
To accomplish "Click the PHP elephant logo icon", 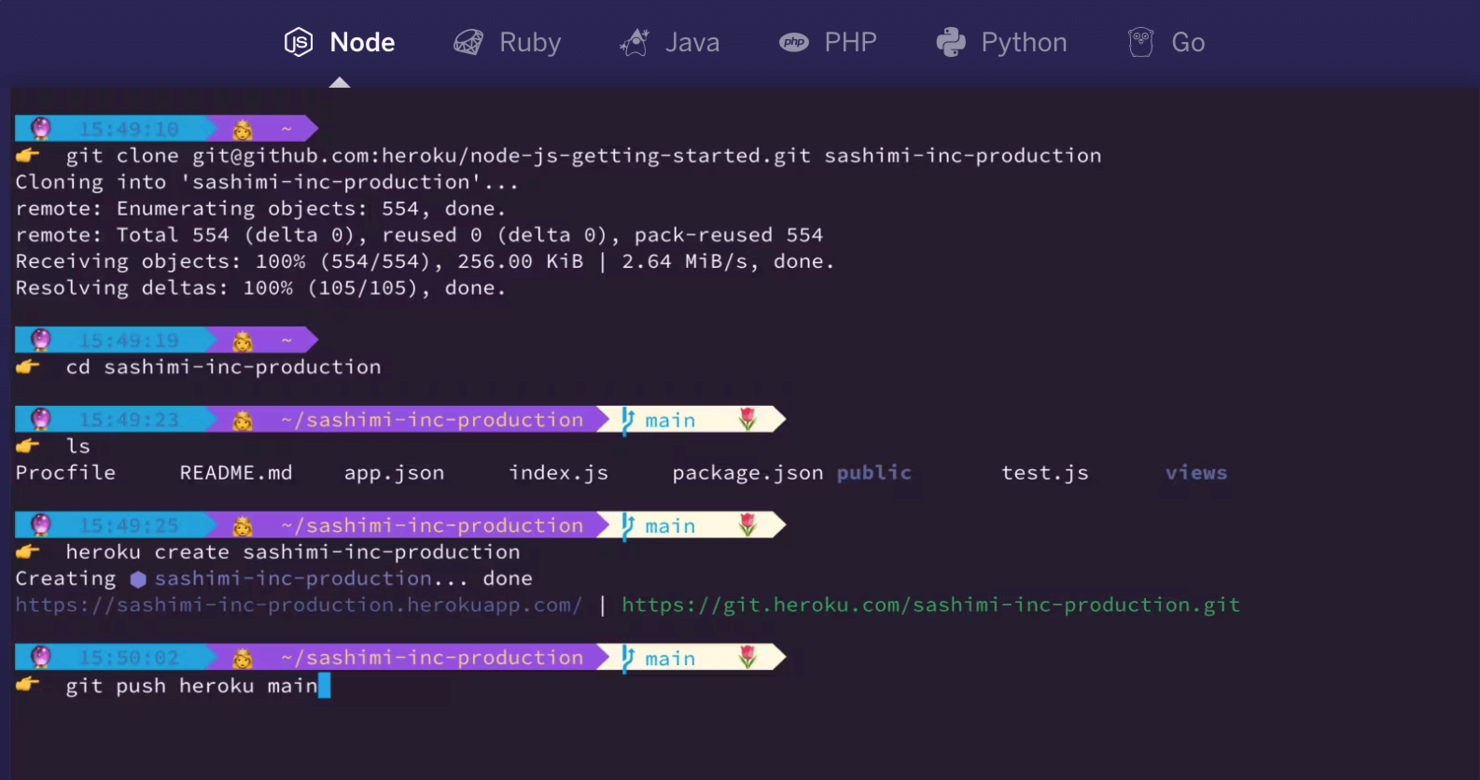I will [x=793, y=42].
